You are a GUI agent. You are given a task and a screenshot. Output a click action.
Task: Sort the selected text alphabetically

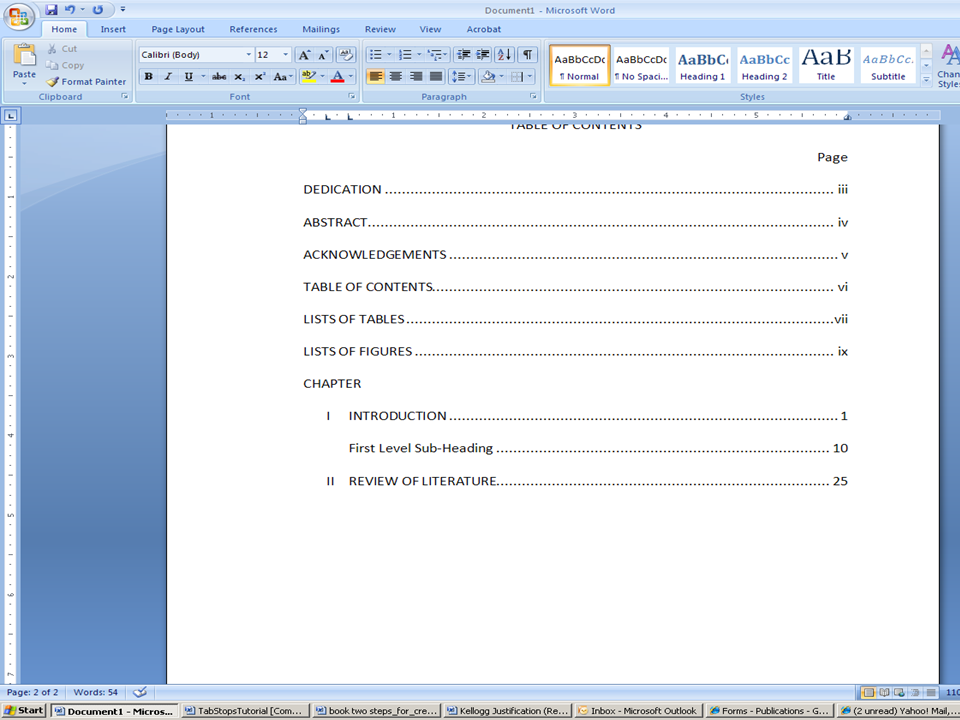pos(504,55)
